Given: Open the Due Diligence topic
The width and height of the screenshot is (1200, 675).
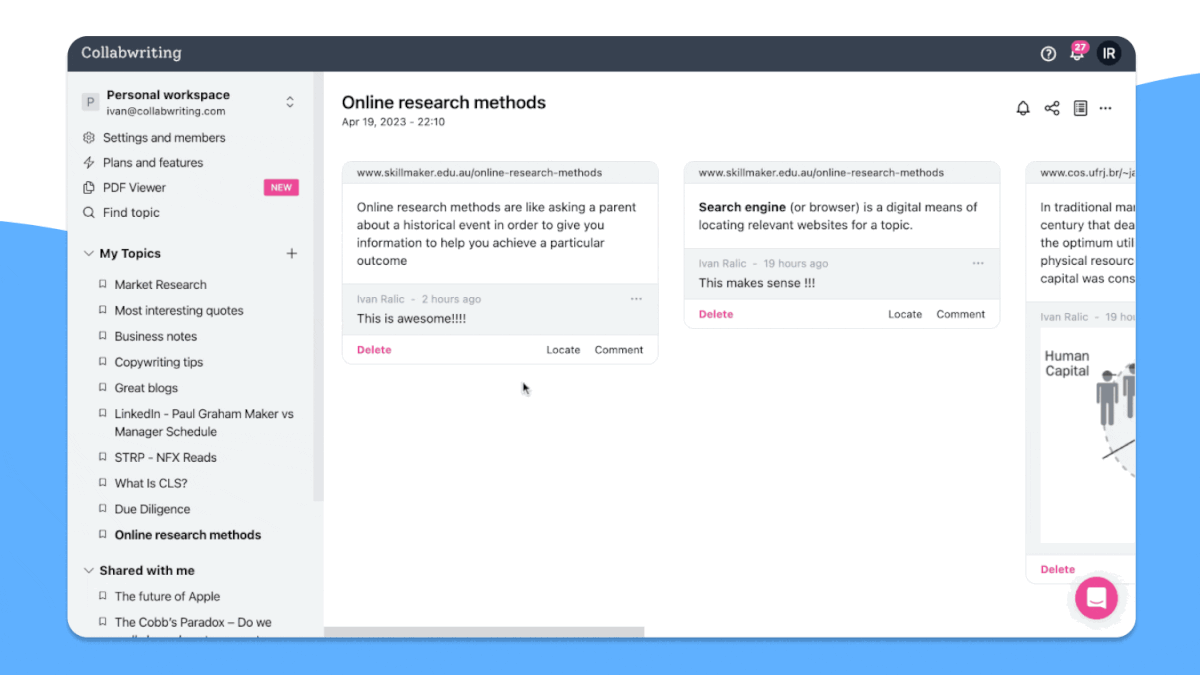Looking at the screenshot, I should [x=152, y=509].
